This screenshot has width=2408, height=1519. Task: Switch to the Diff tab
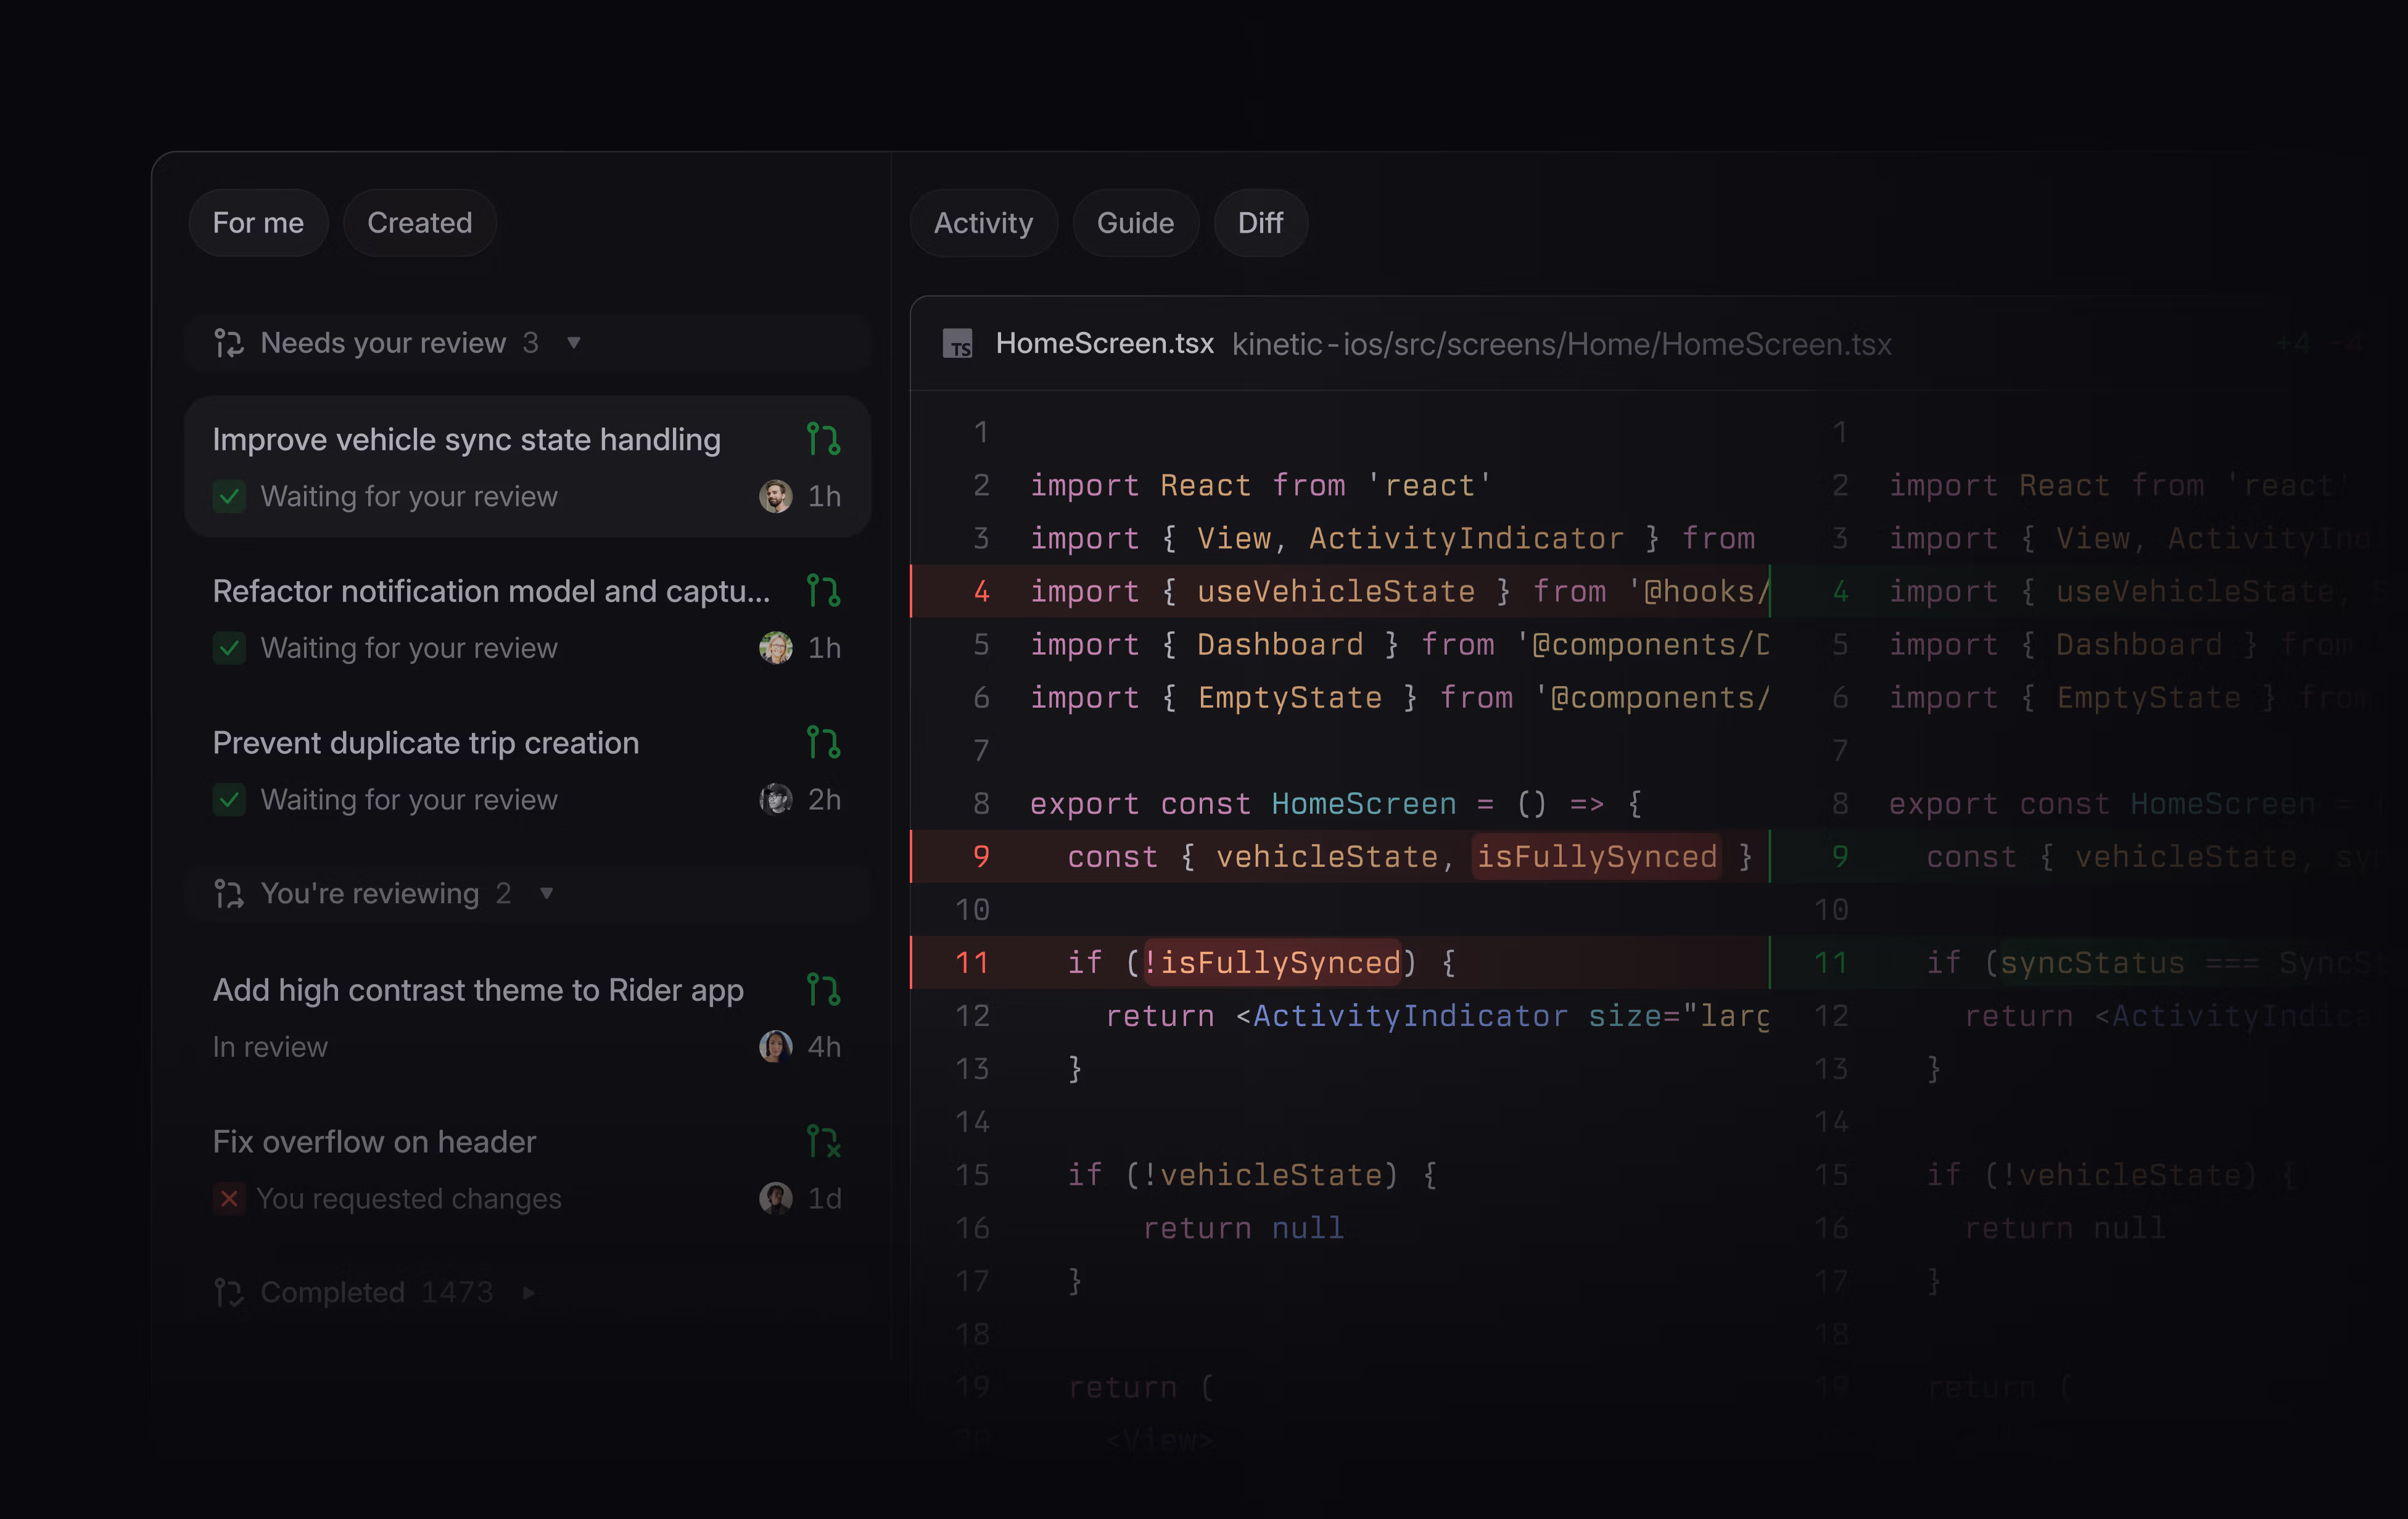pyautogui.click(x=1260, y=222)
